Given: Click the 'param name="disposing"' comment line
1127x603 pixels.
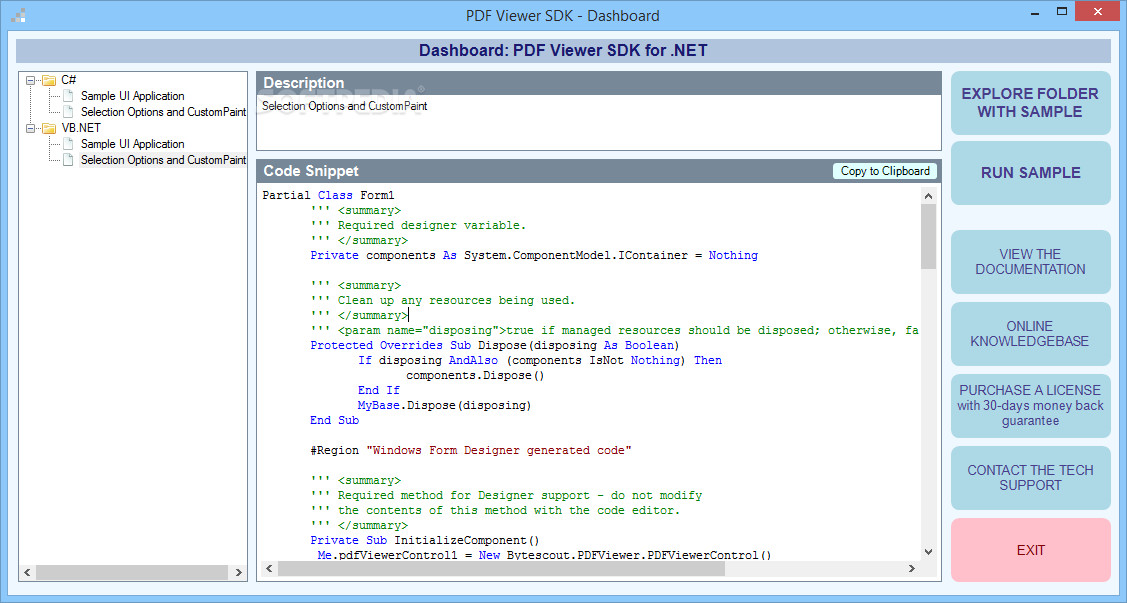Looking at the screenshot, I should click(x=615, y=331).
